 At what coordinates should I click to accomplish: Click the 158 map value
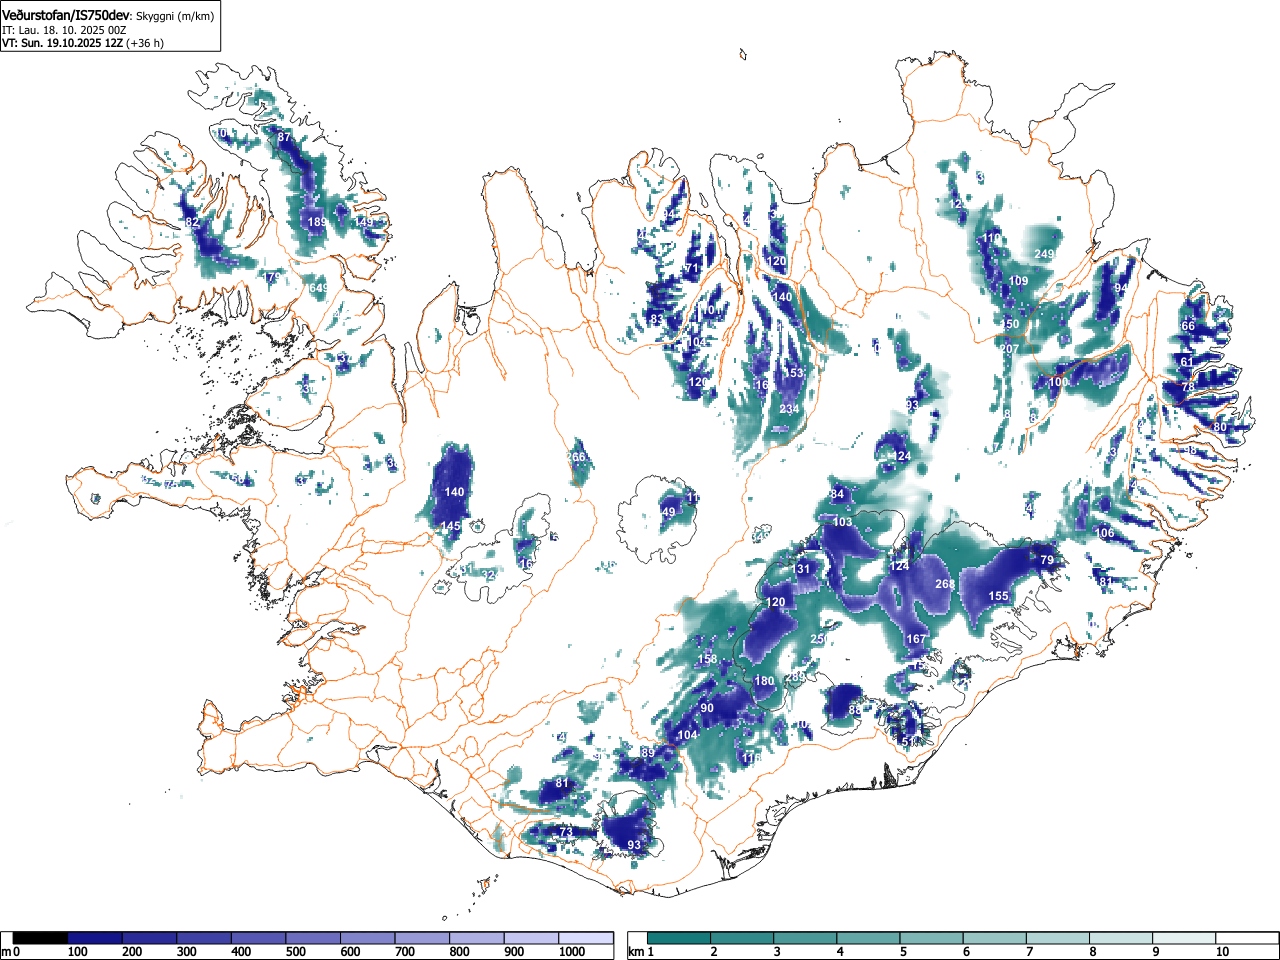click(707, 659)
